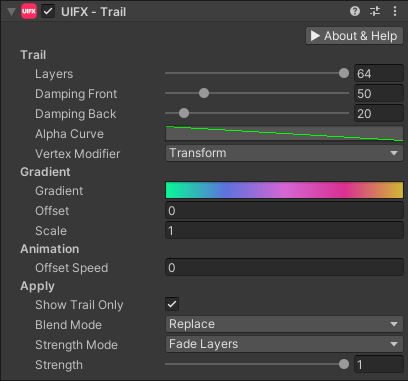This screenshot has width=408, height=381.
Task: Click the Layers slider handle
Action: pos(344,73)
